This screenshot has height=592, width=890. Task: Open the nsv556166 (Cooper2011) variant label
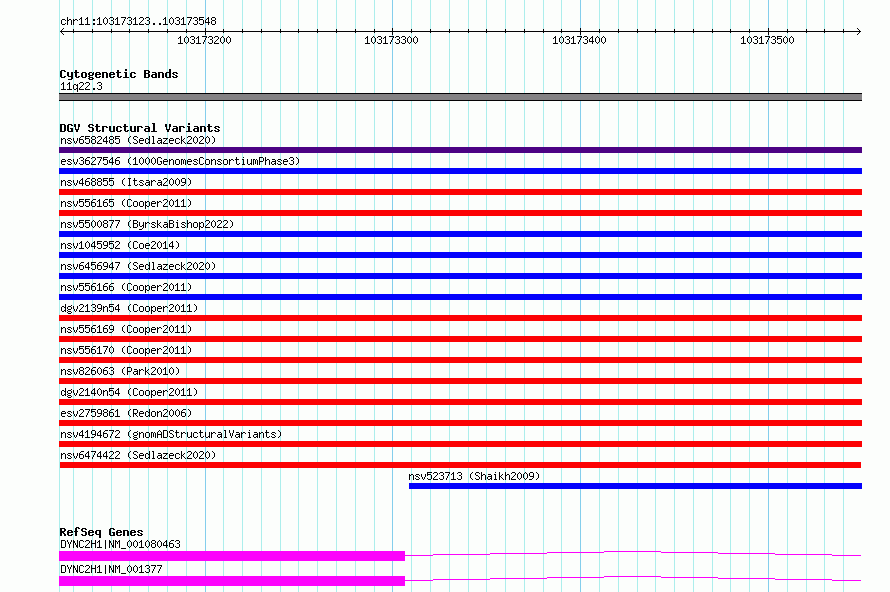(126, 287)
